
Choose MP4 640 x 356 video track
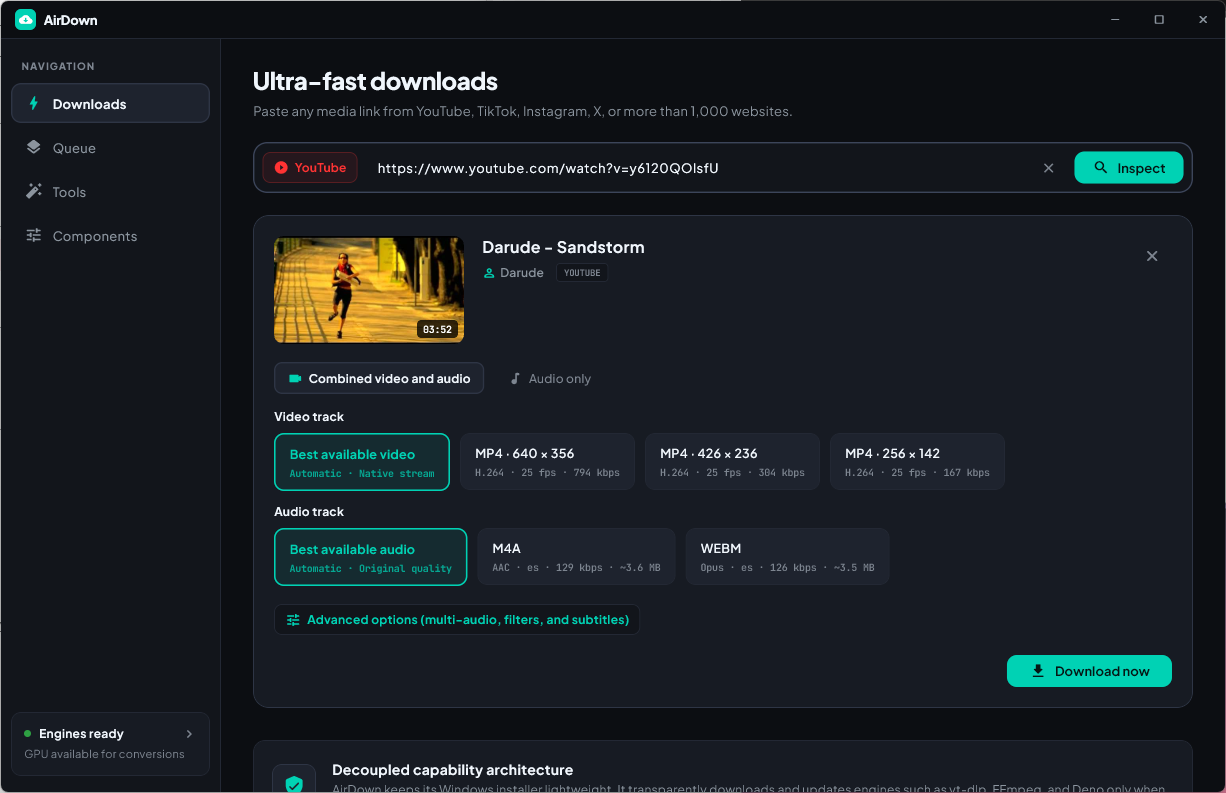pyautogui.click(x=547, y=462)
